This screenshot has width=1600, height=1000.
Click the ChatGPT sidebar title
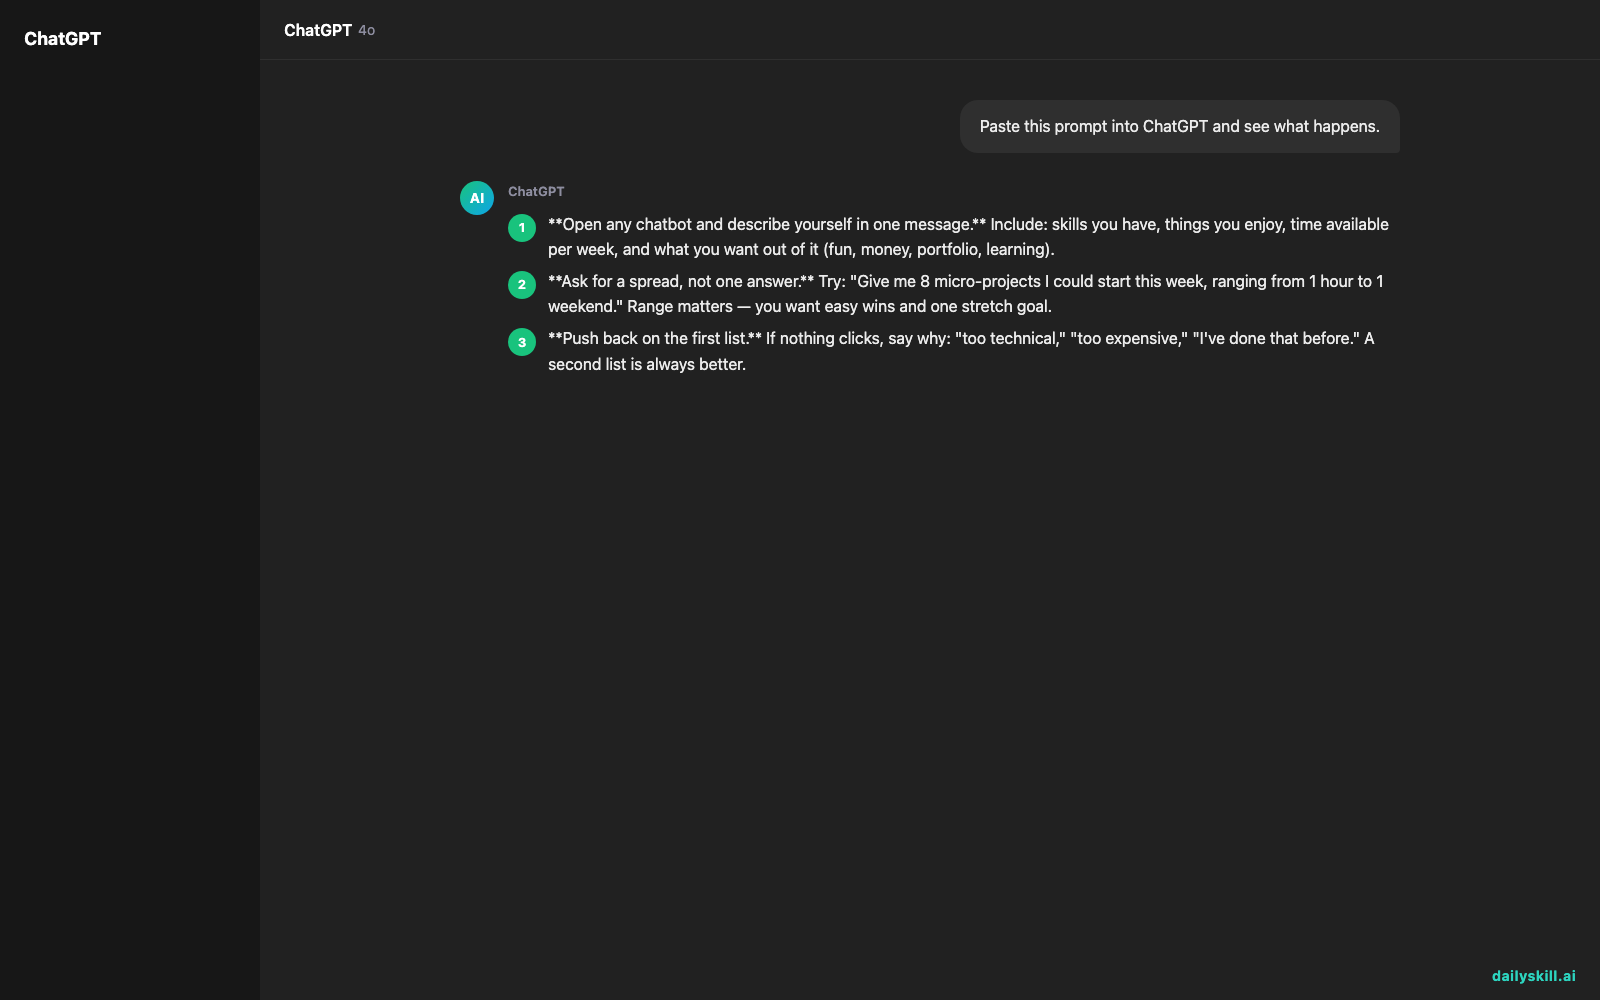tap(62, 39)
